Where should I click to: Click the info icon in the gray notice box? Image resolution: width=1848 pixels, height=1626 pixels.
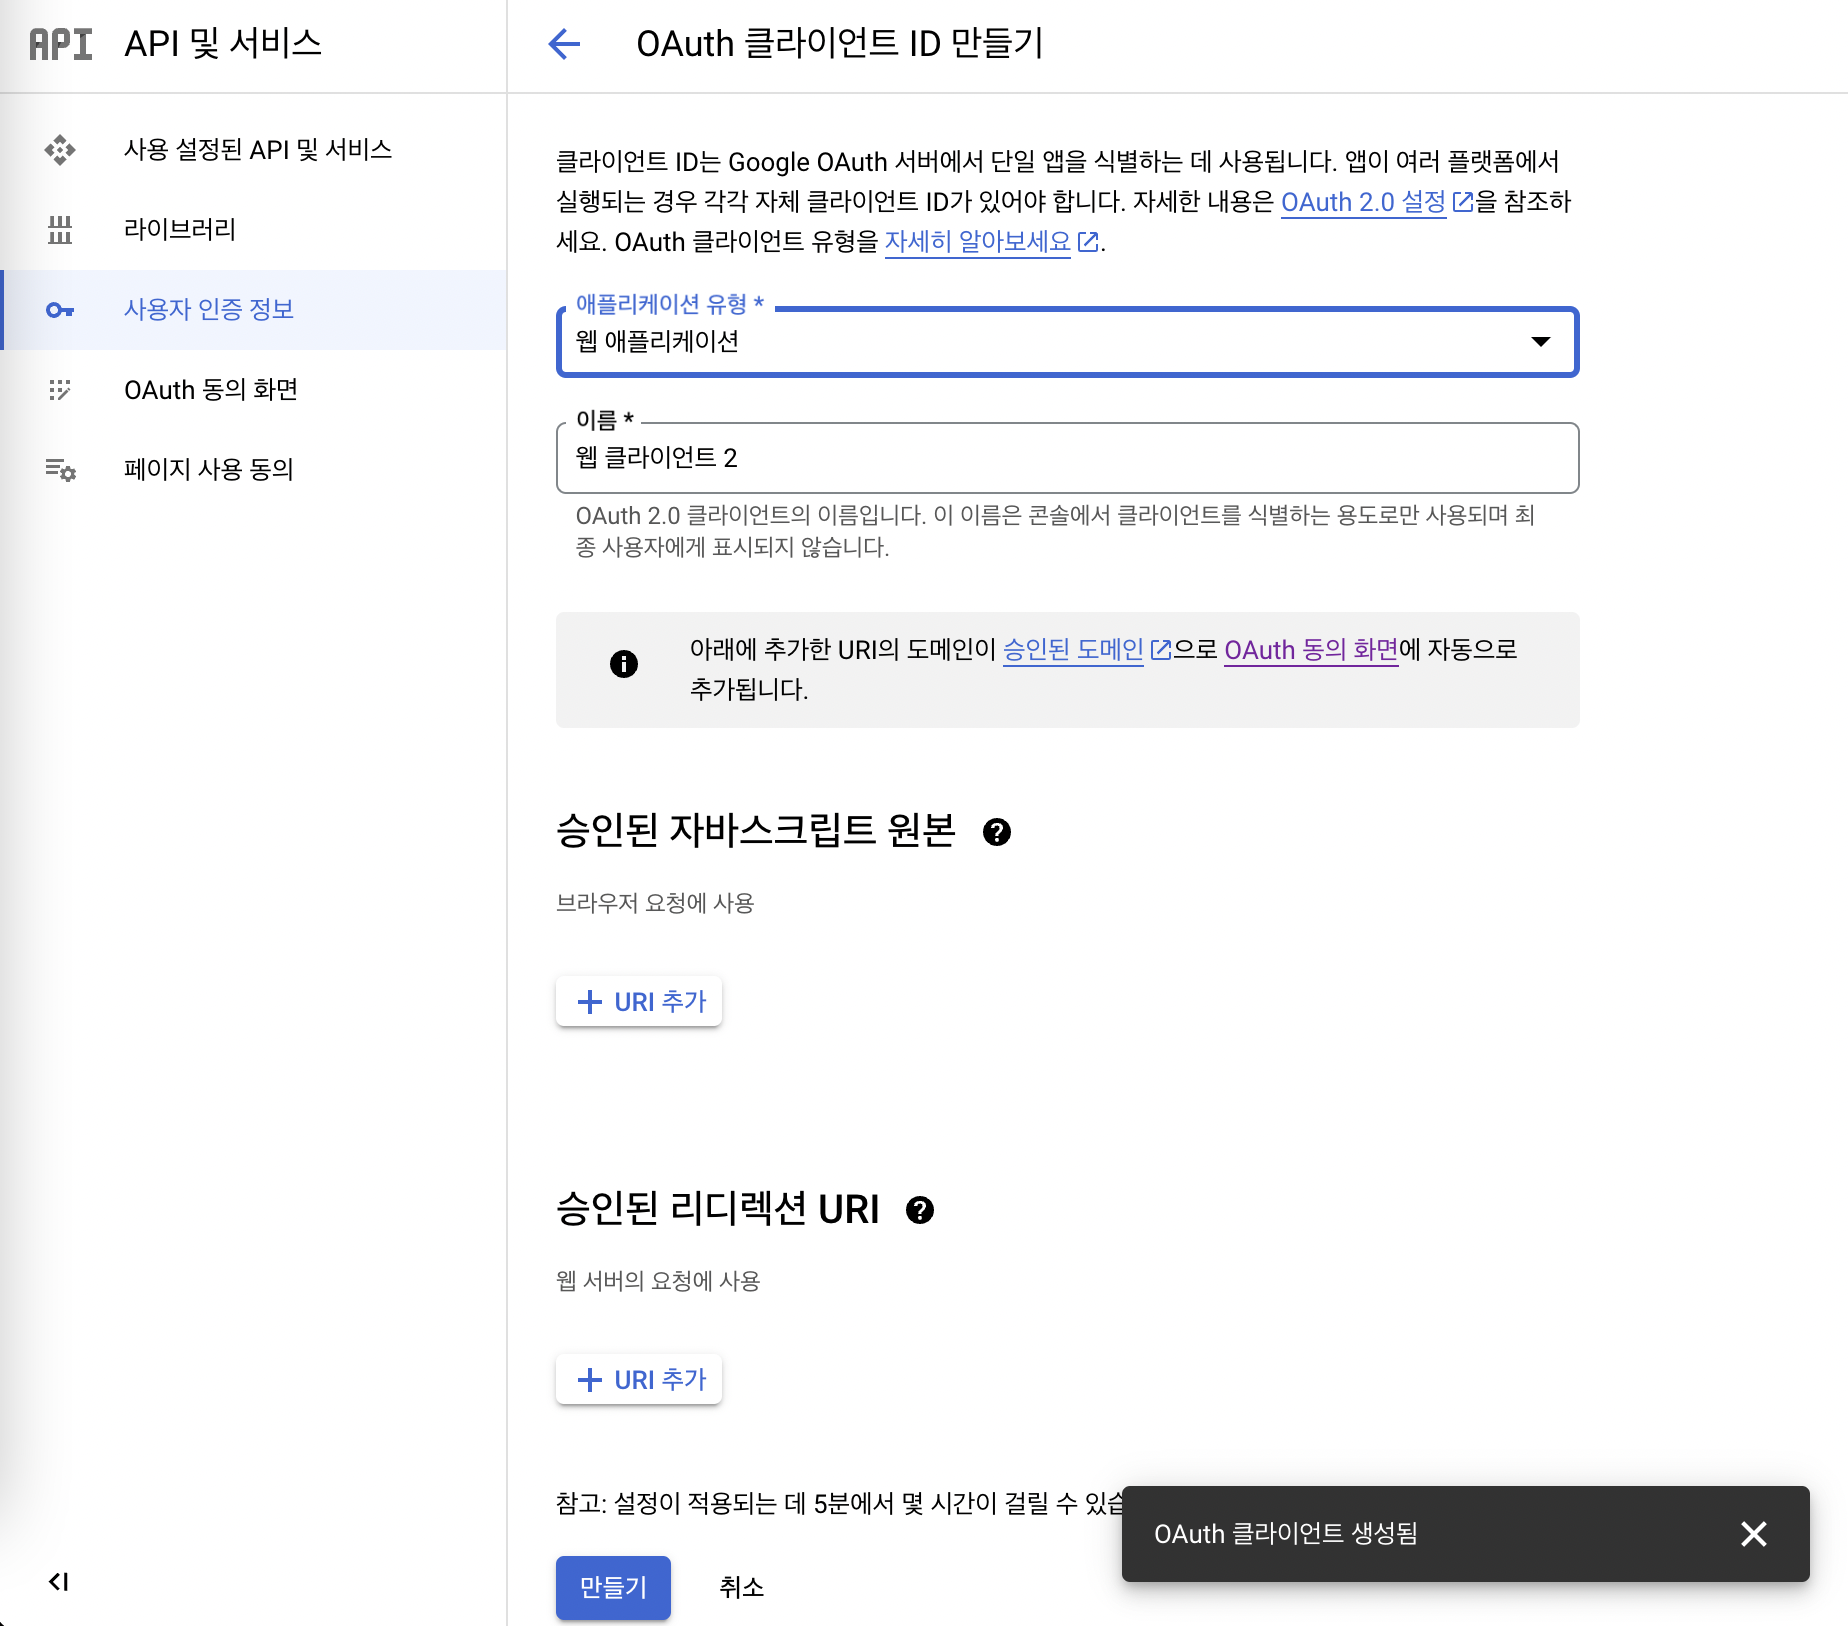click(624, 664)
